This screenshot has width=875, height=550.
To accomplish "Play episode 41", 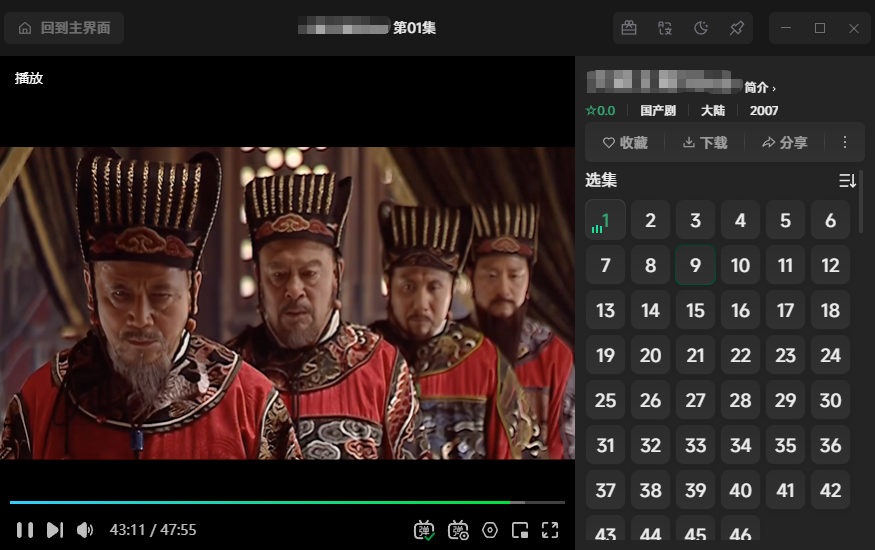I will 785,490.
